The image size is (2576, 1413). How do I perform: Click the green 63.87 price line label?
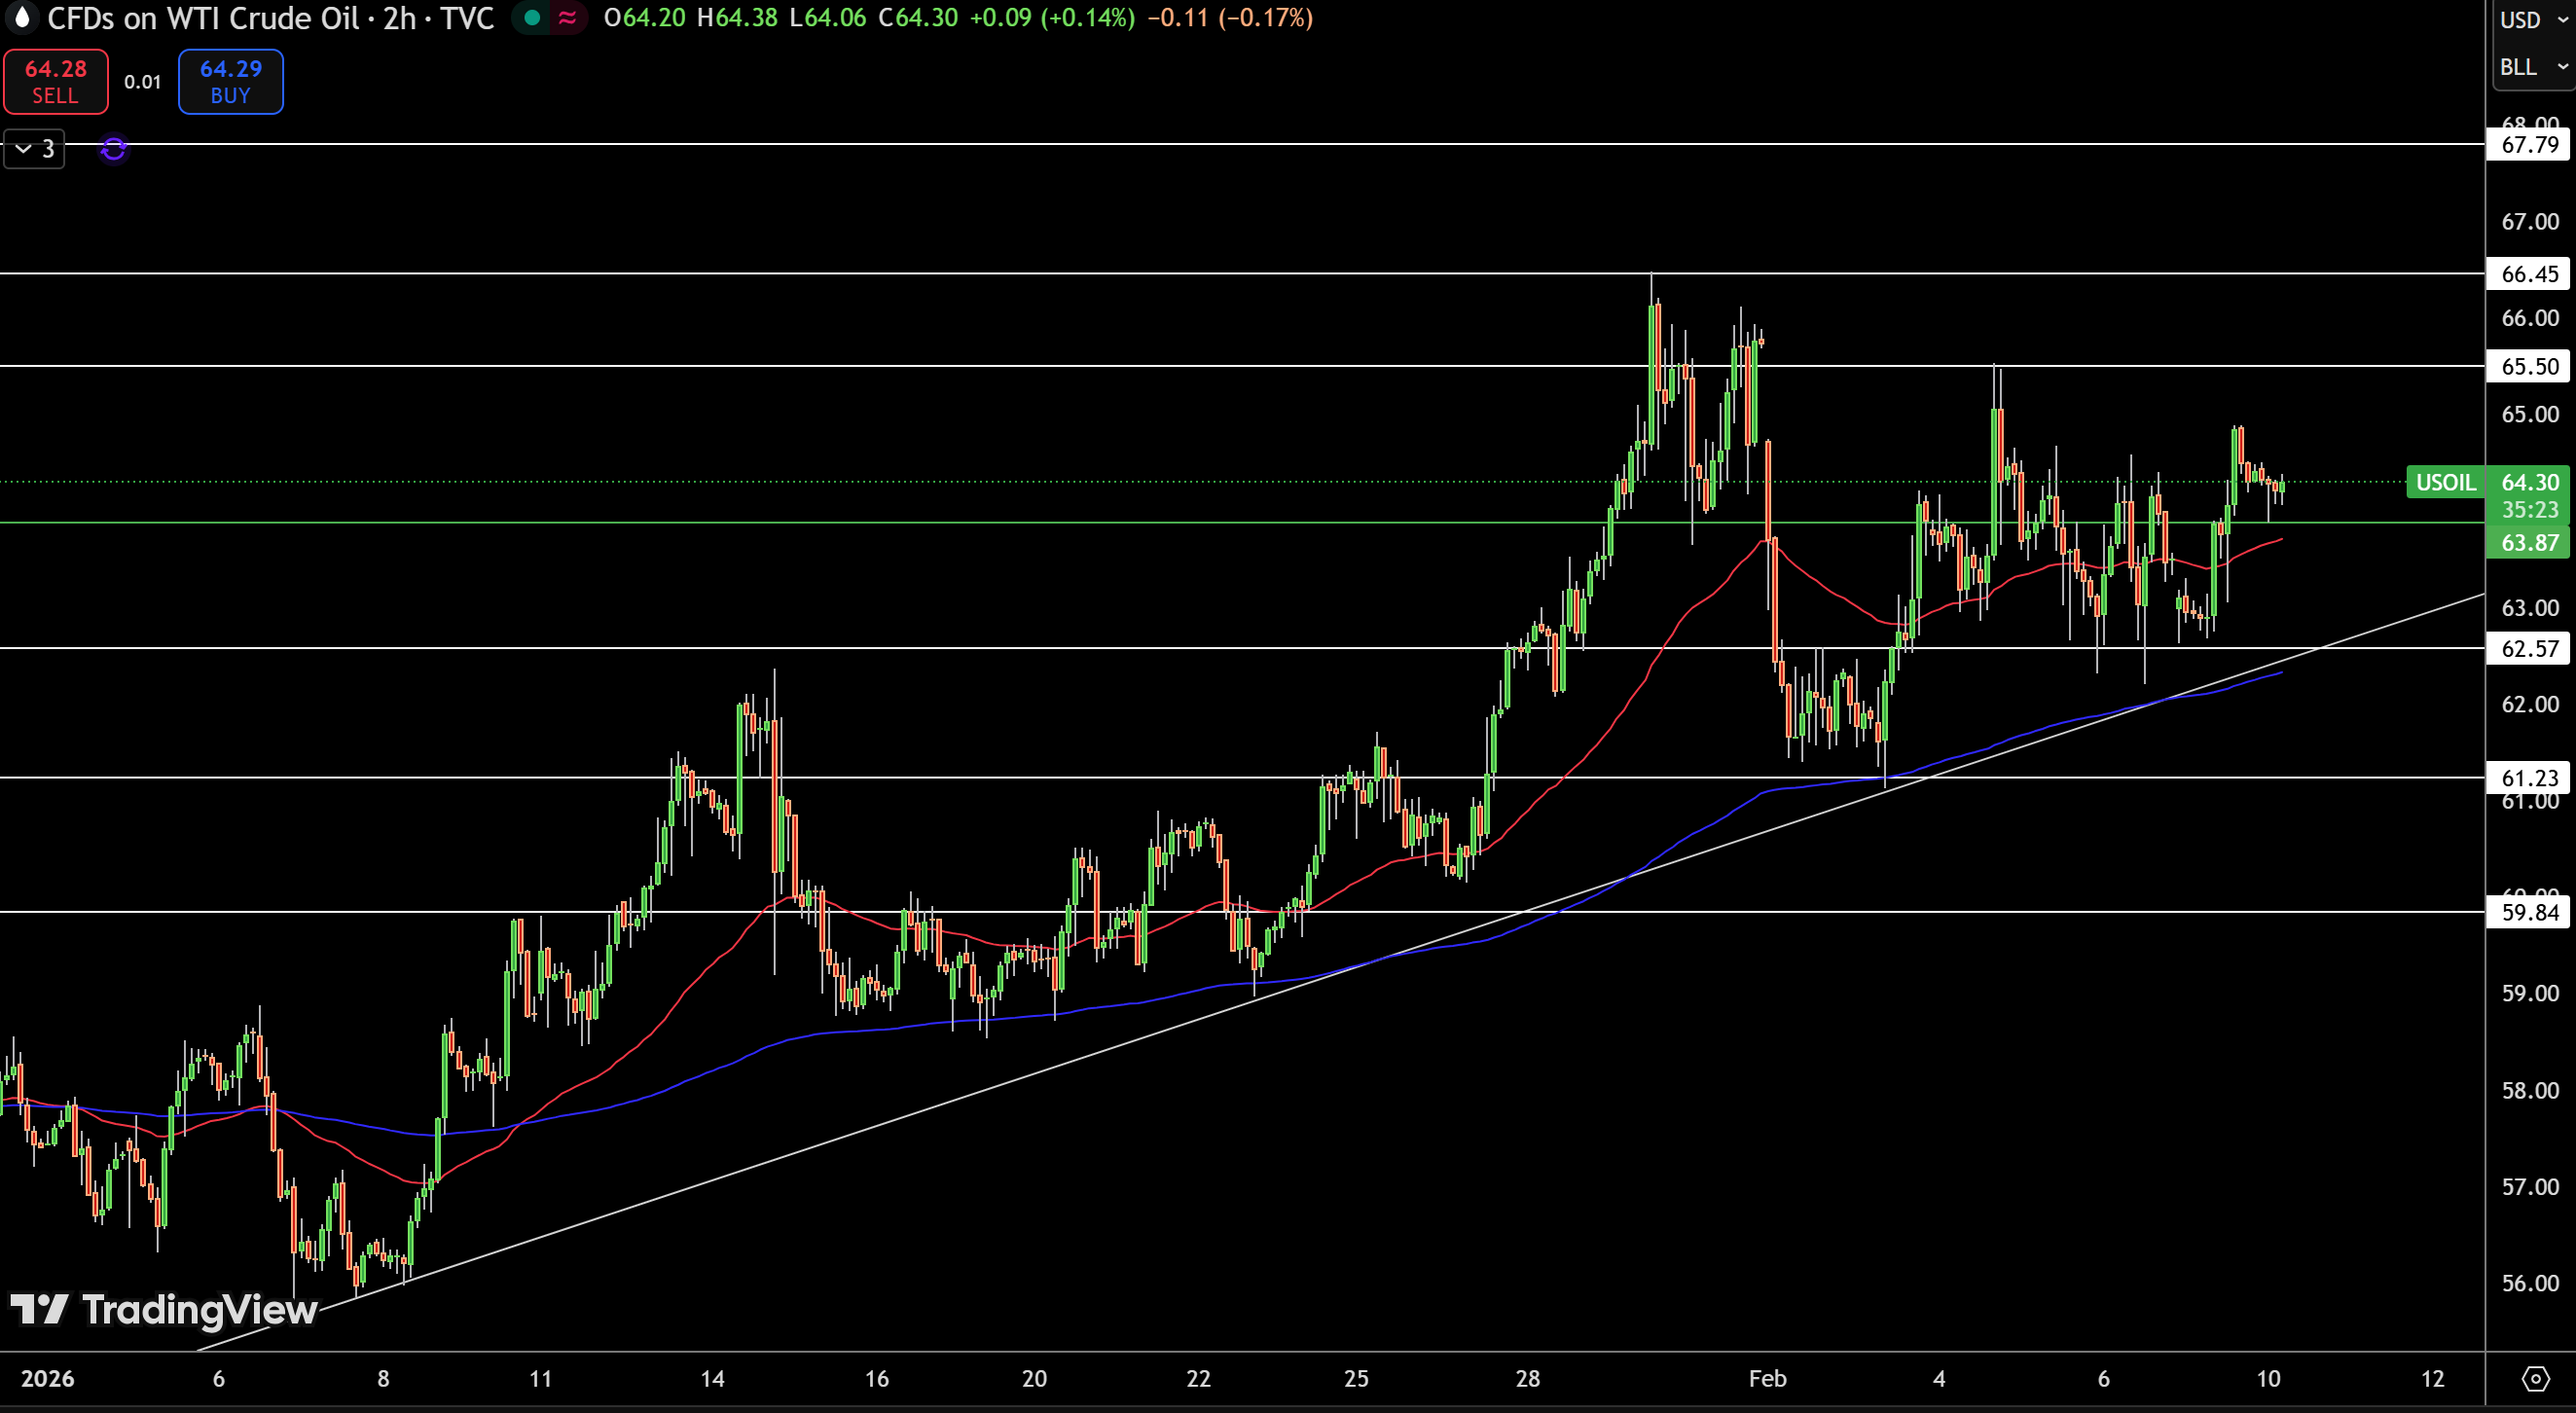pos(2529,543)
